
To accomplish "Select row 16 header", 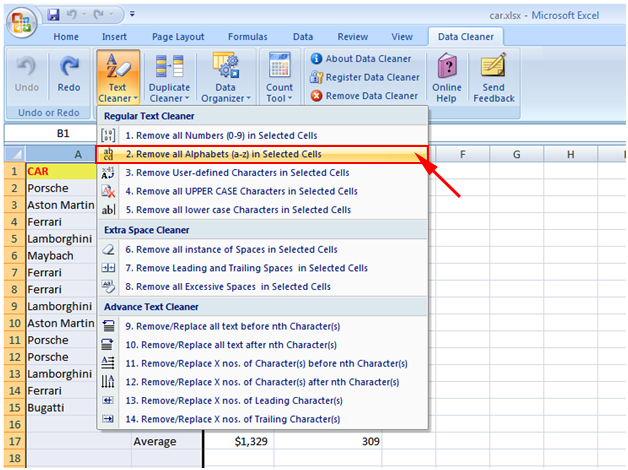I will click(15, 424).
